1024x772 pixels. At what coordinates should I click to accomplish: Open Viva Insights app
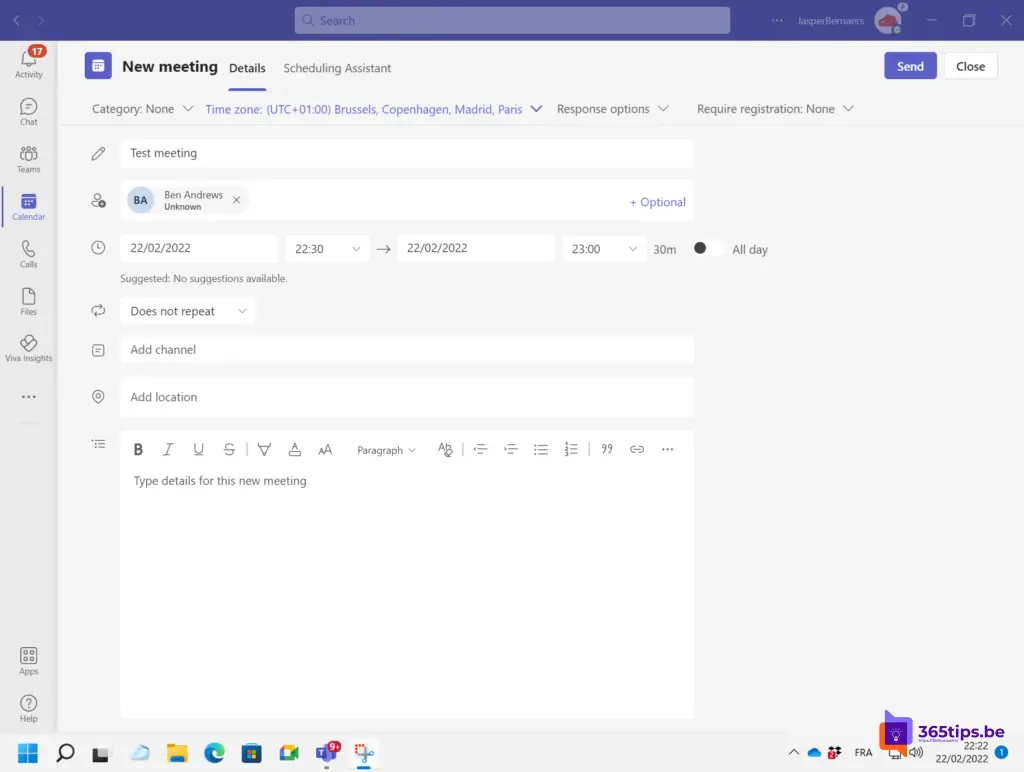coord(29,348)
